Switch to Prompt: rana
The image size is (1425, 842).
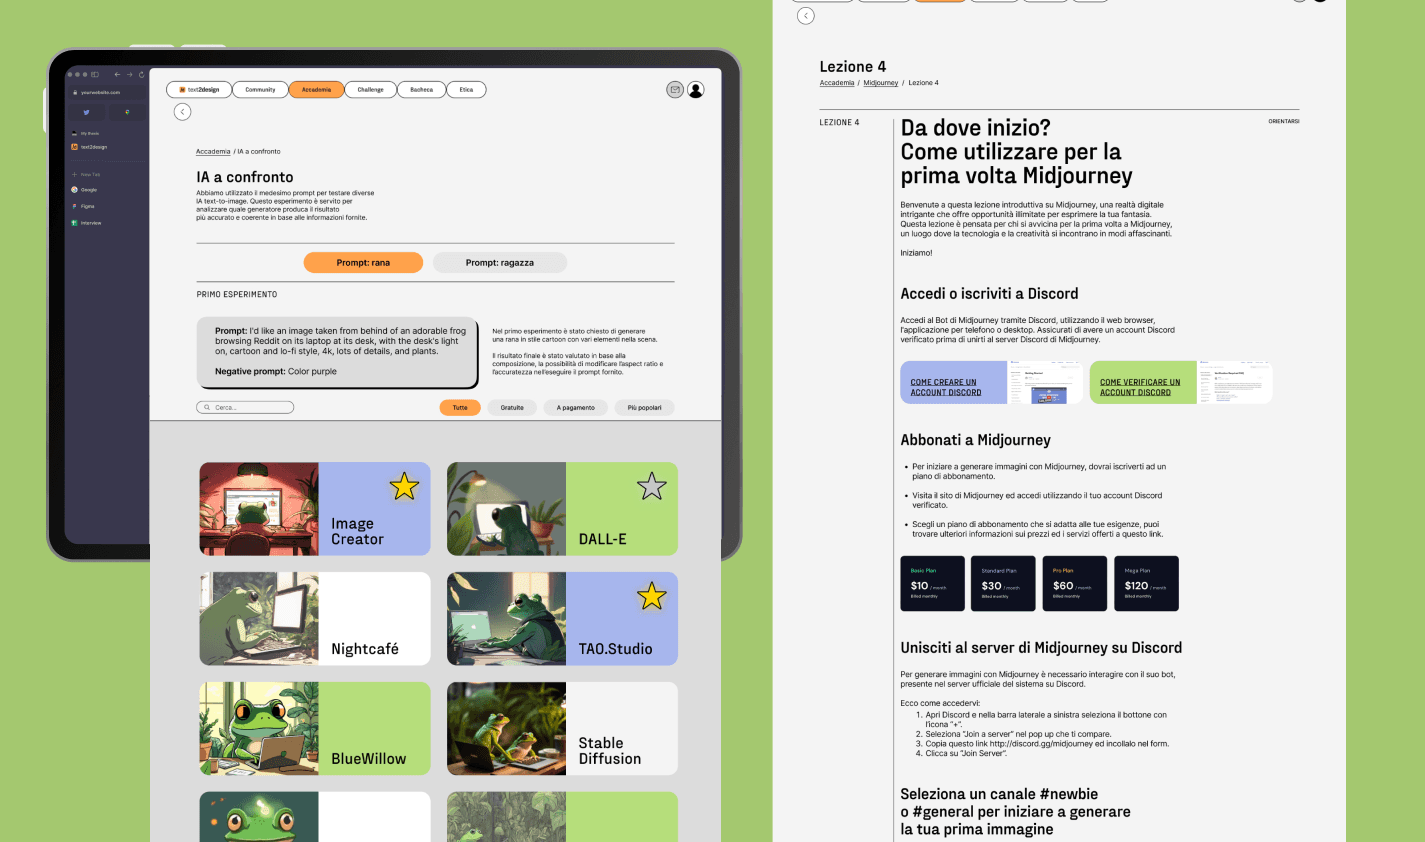363,263
